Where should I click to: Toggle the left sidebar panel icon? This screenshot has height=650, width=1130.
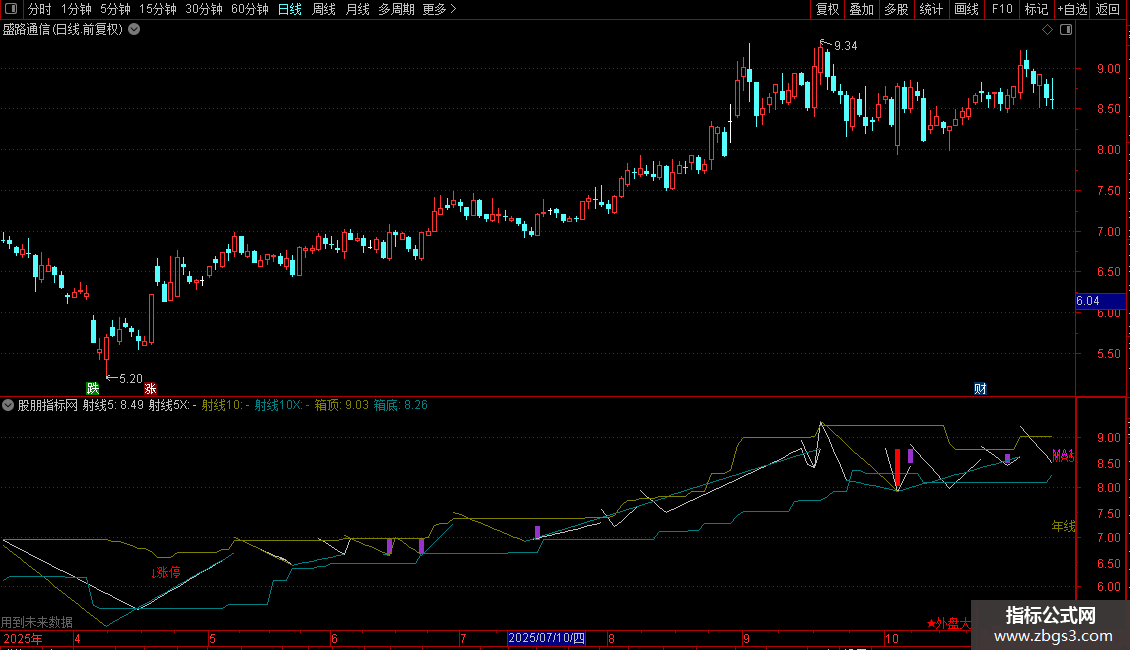[x=11, y=9]
